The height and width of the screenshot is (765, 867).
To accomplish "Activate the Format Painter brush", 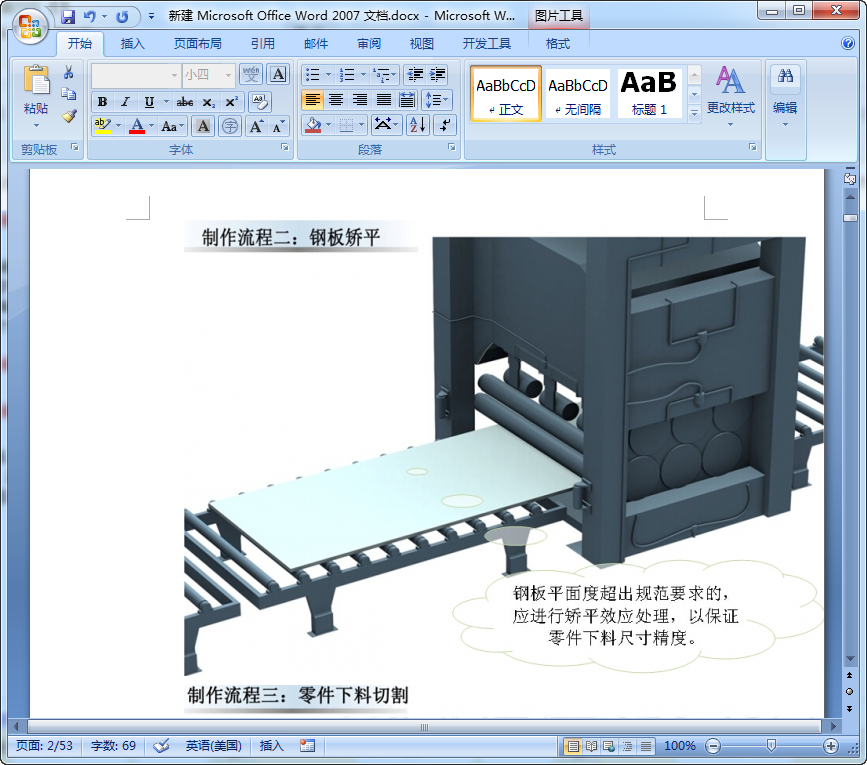I will click(x=69, y=116).
